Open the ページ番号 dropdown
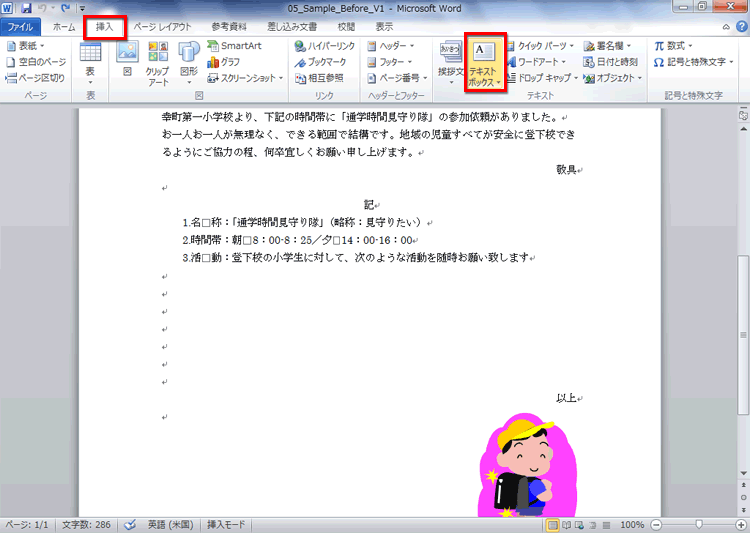Viewport: 750px width, 533px height. tap(397, 78)
